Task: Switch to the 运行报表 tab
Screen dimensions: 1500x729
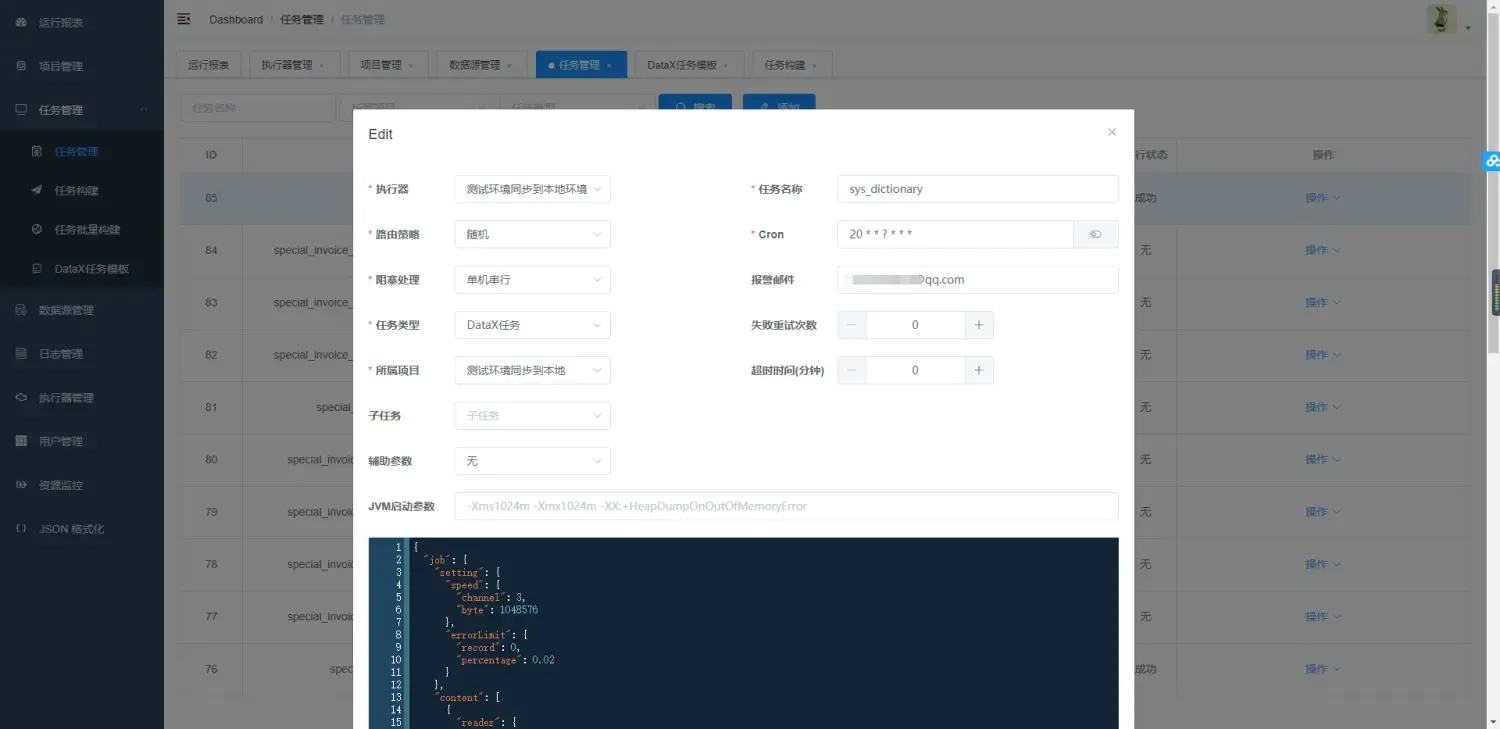Action: coord(207,63)
